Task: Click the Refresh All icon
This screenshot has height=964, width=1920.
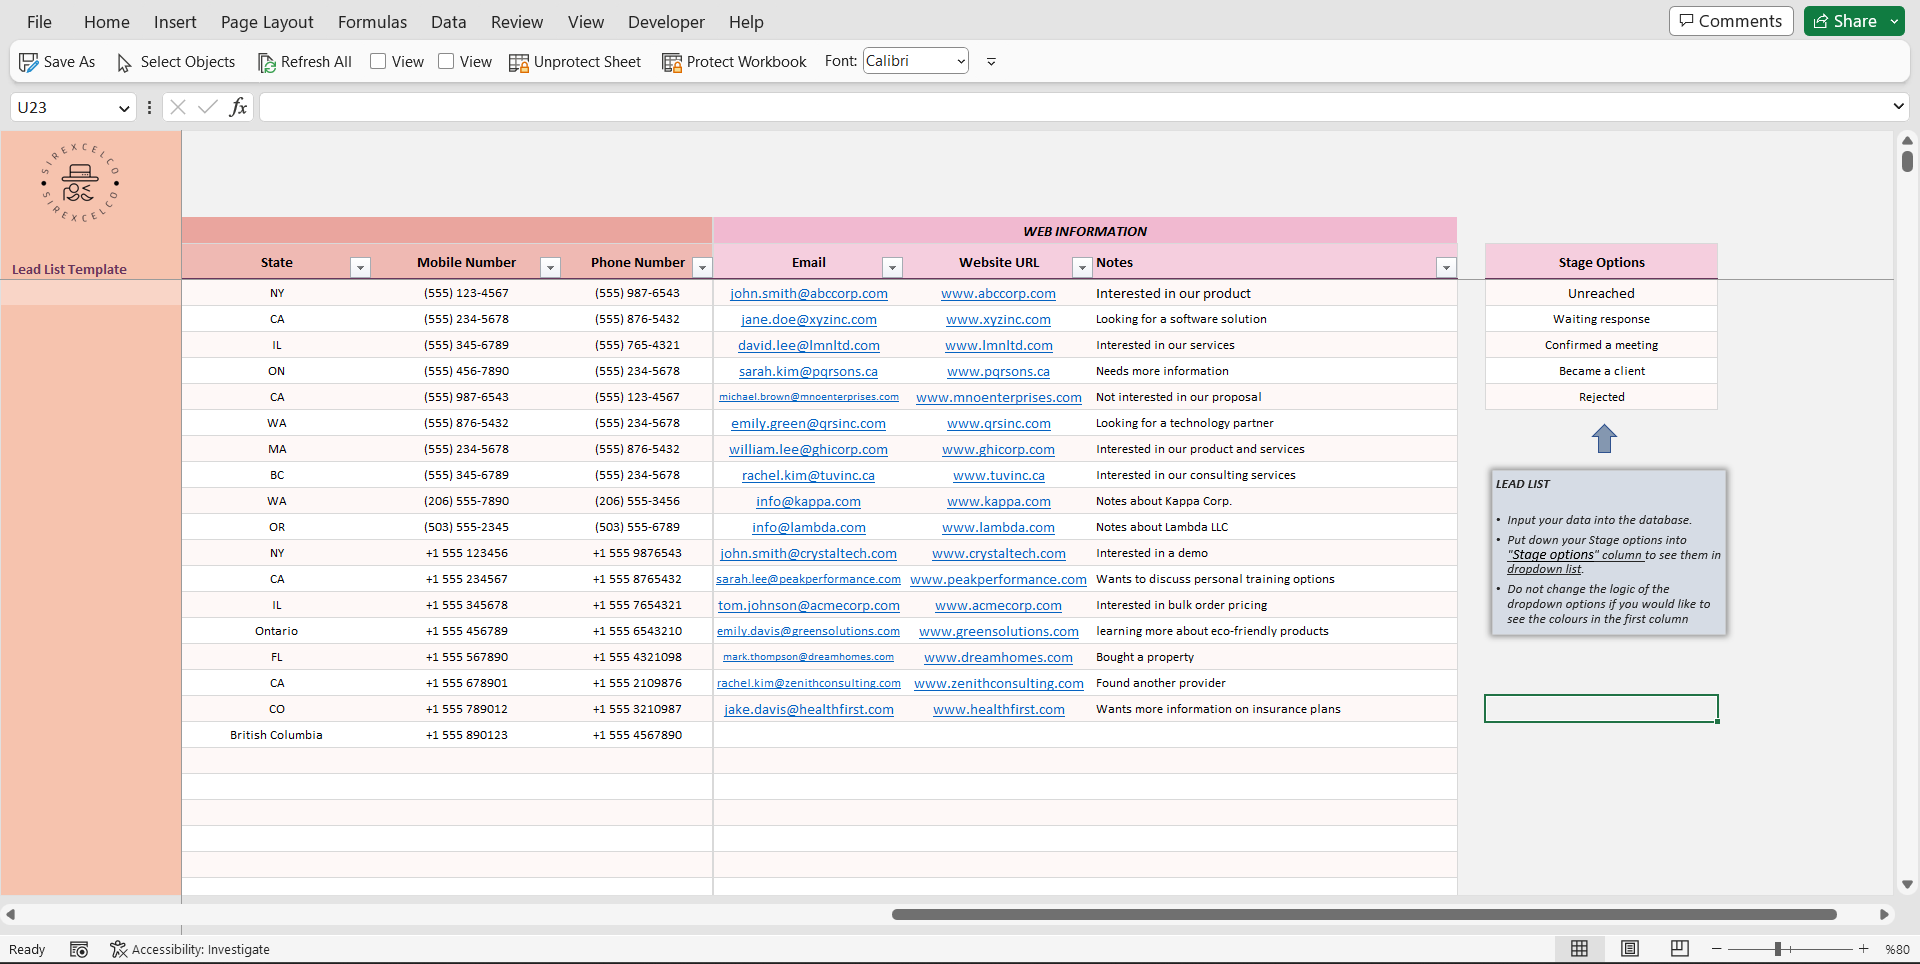Action: click(266, 63)
